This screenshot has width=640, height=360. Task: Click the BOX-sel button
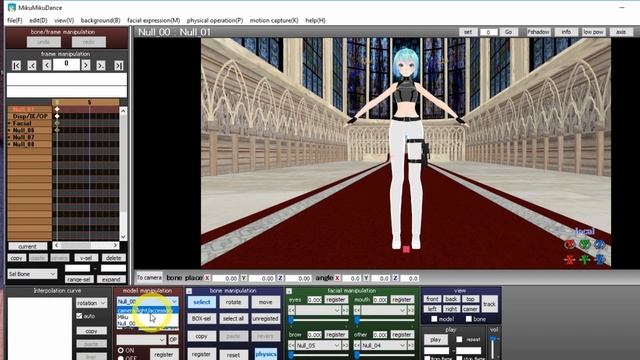201,318
